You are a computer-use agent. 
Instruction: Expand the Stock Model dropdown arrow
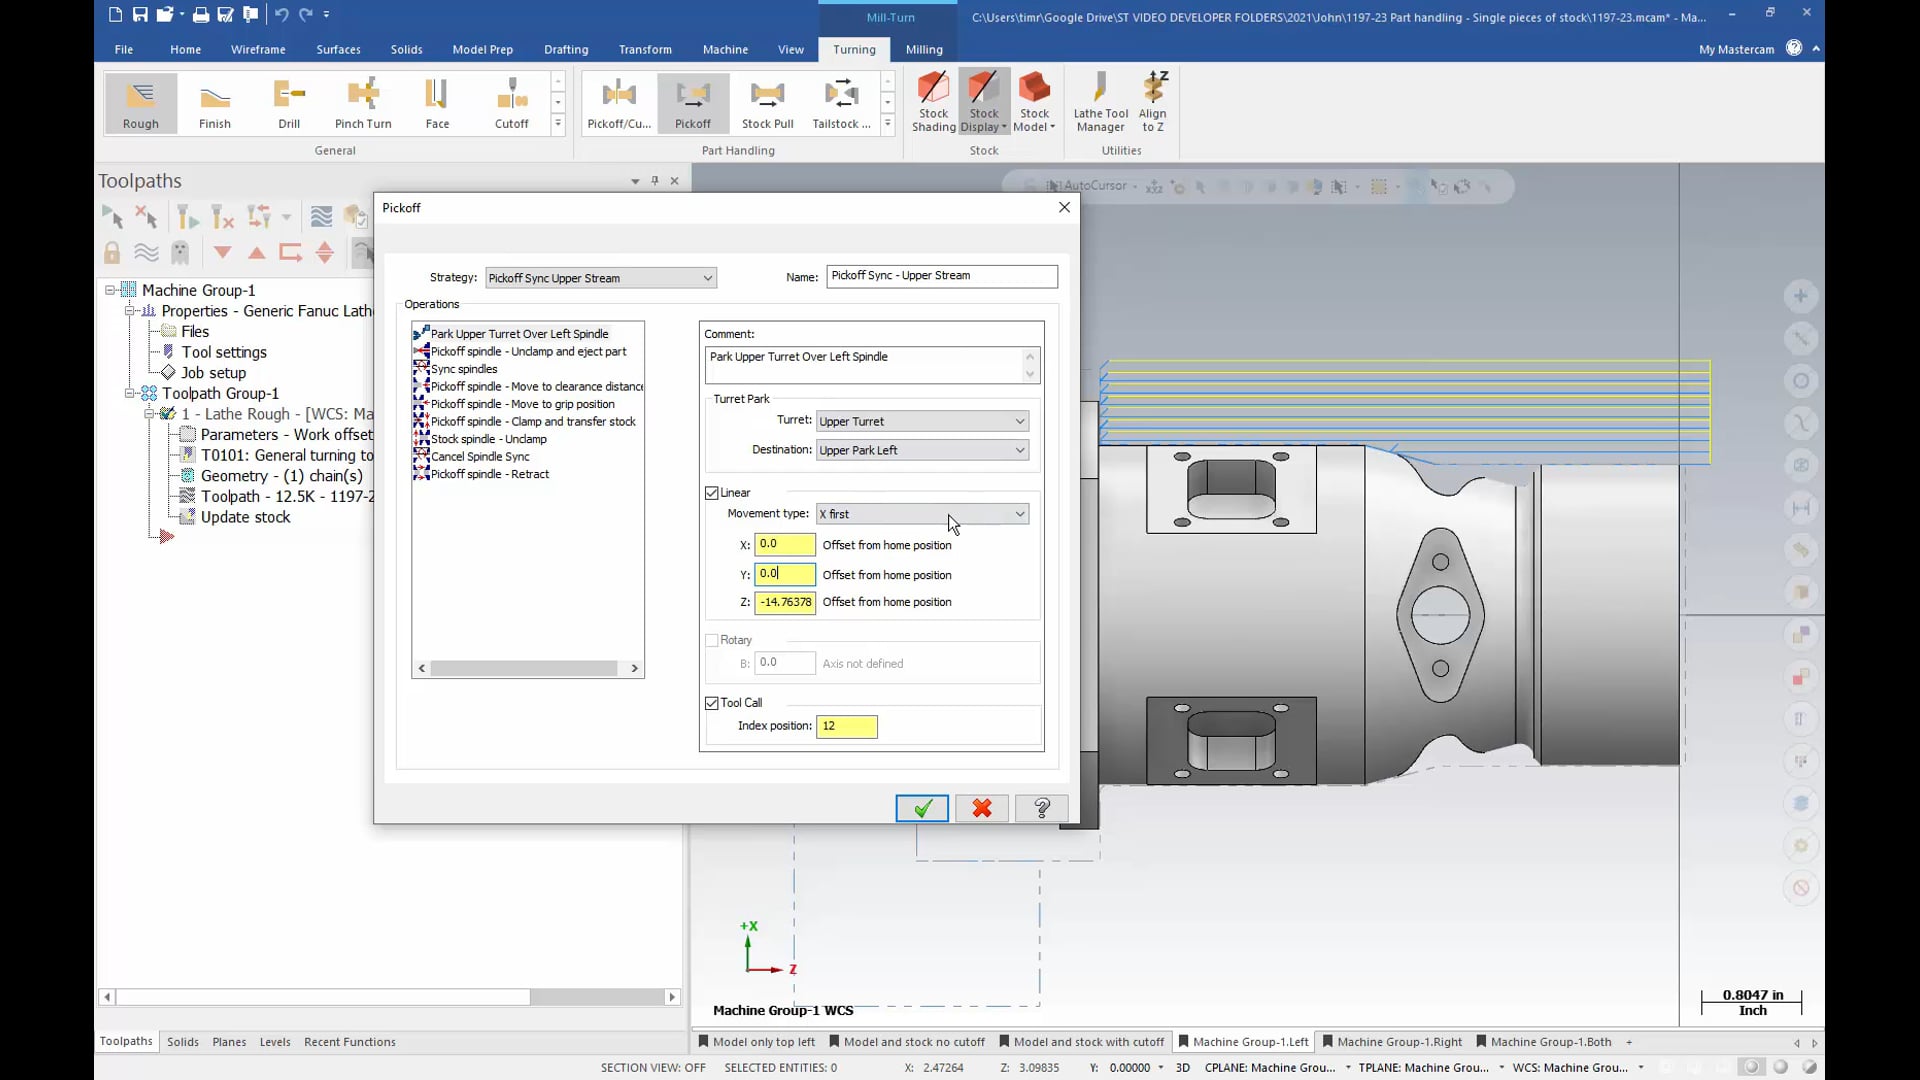(x=1052, y=127)
